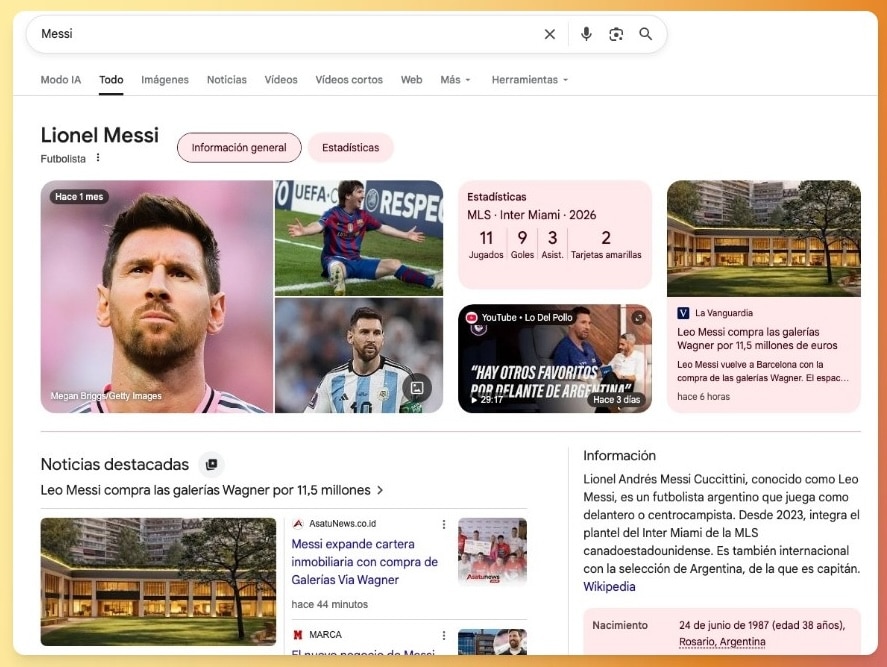Clear the search box with the X icon

coord(549,34)
